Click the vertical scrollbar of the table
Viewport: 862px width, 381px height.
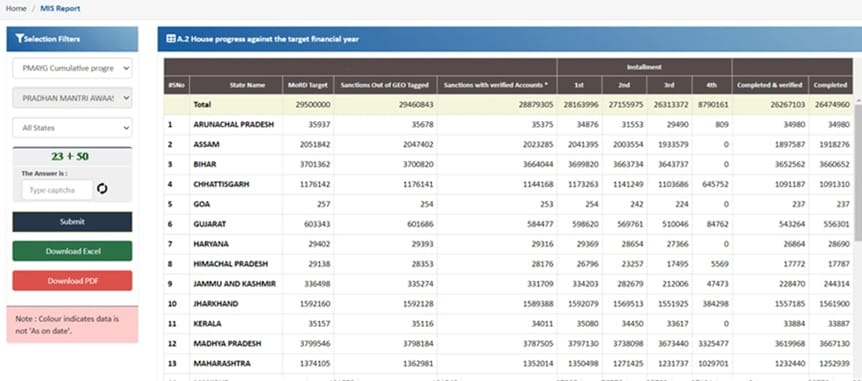tap(858, 173)
